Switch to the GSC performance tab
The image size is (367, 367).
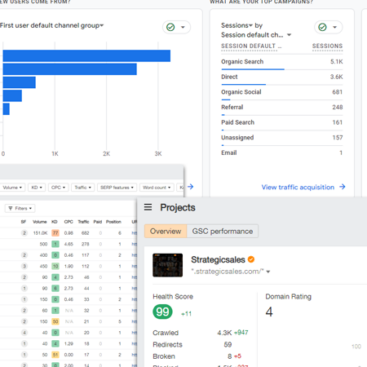(222, 231)
